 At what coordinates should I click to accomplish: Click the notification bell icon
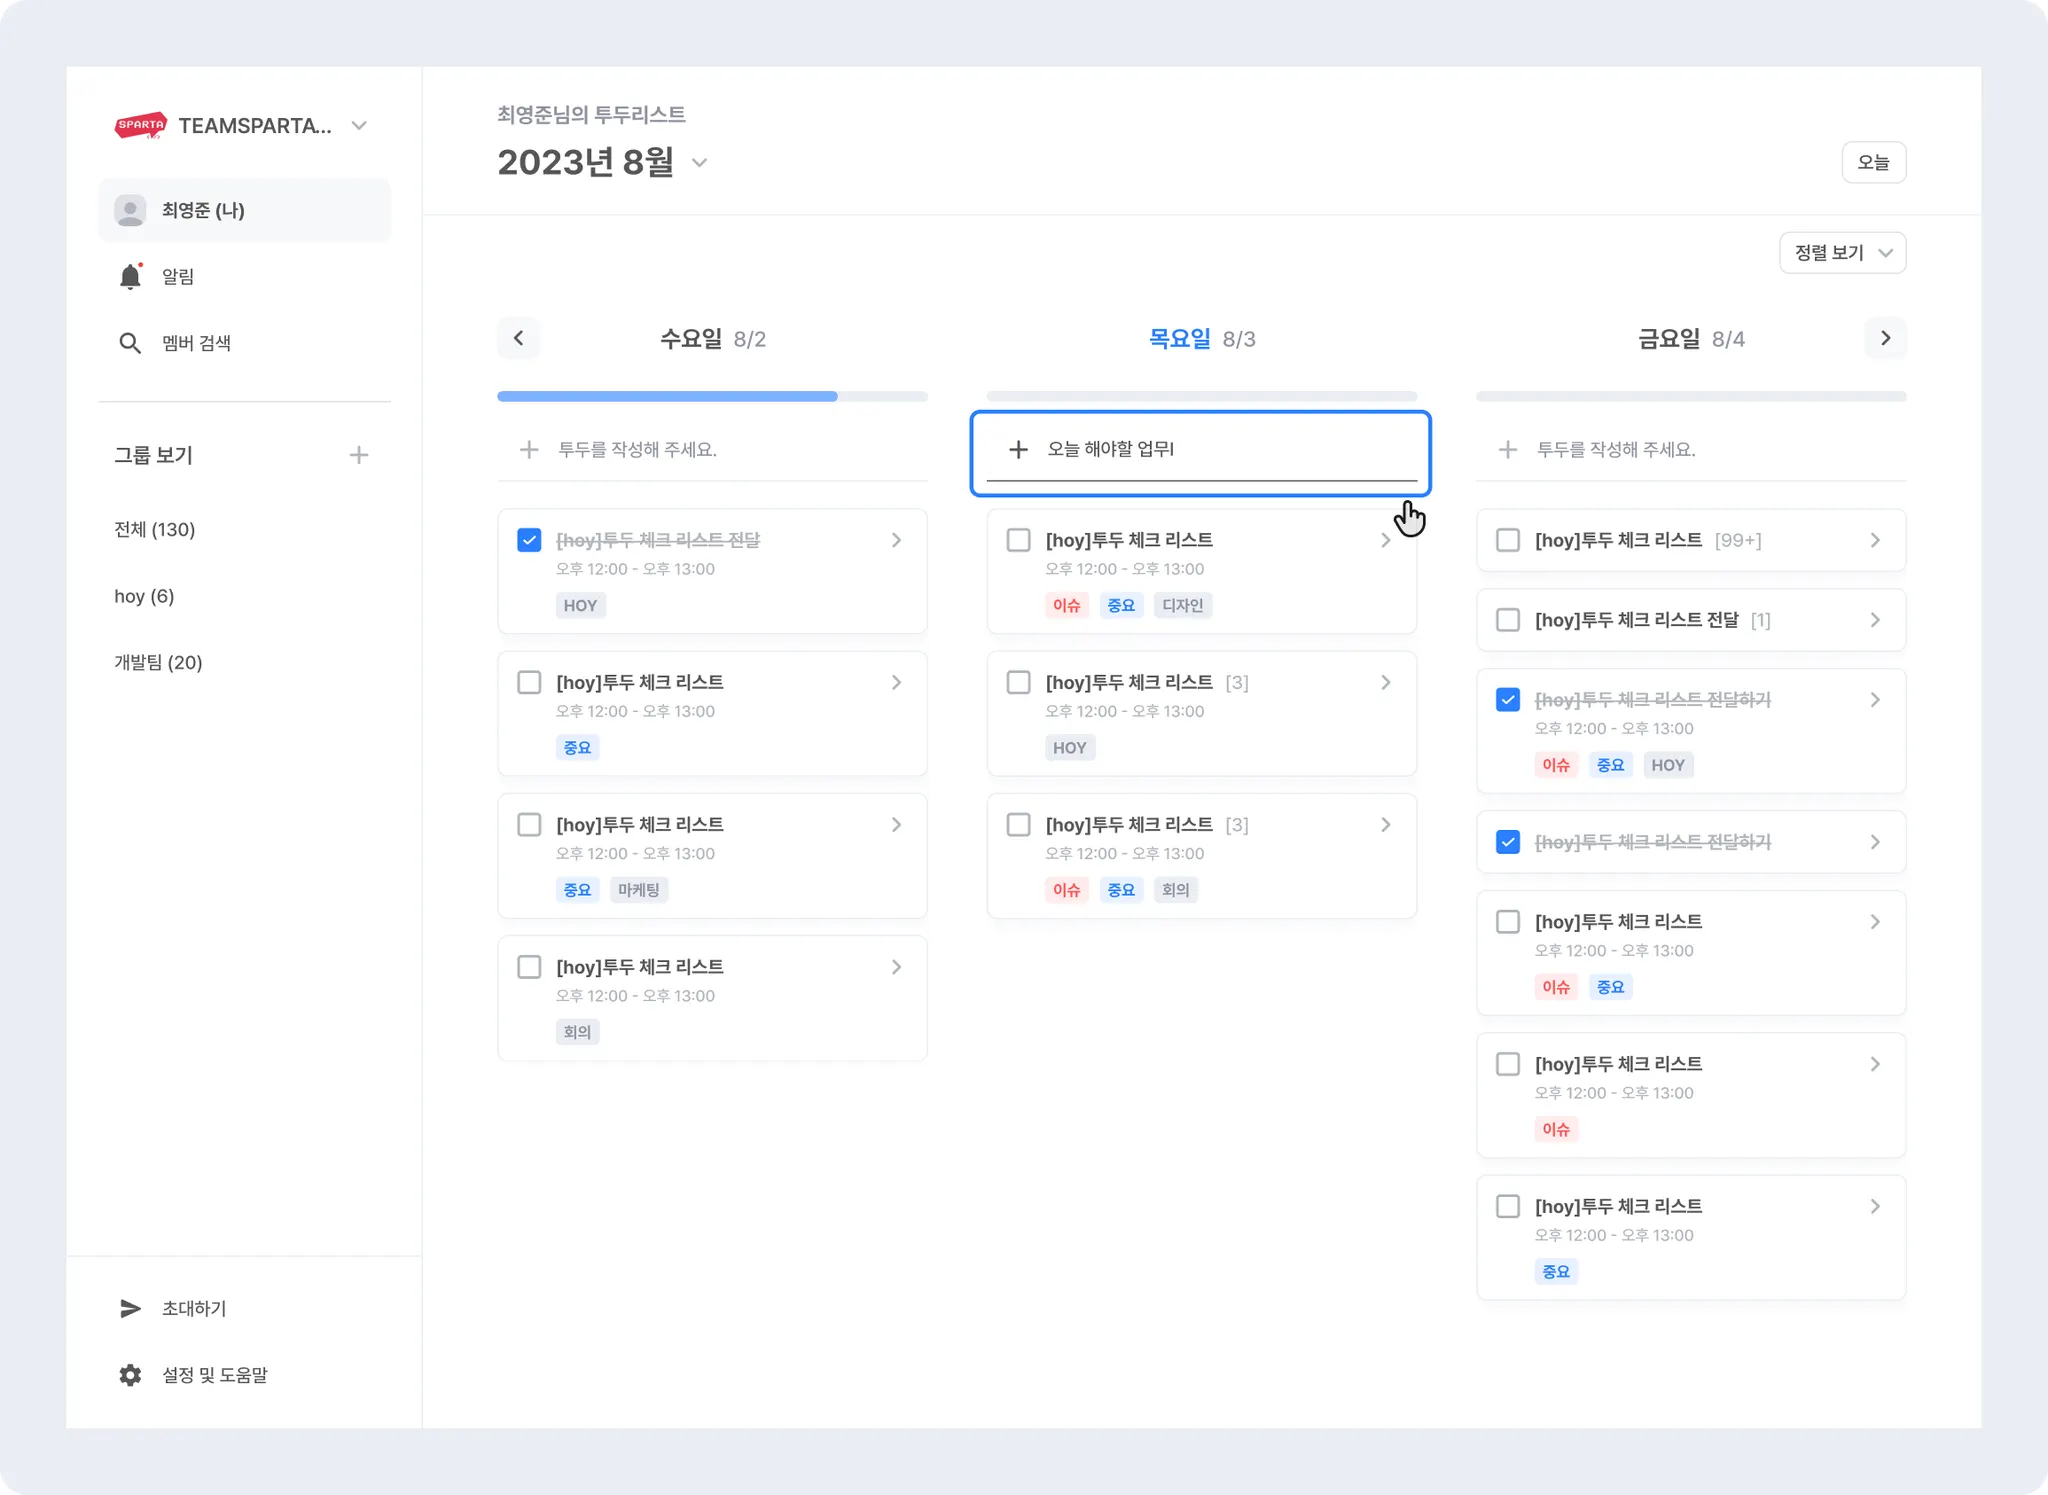point(130,276)
